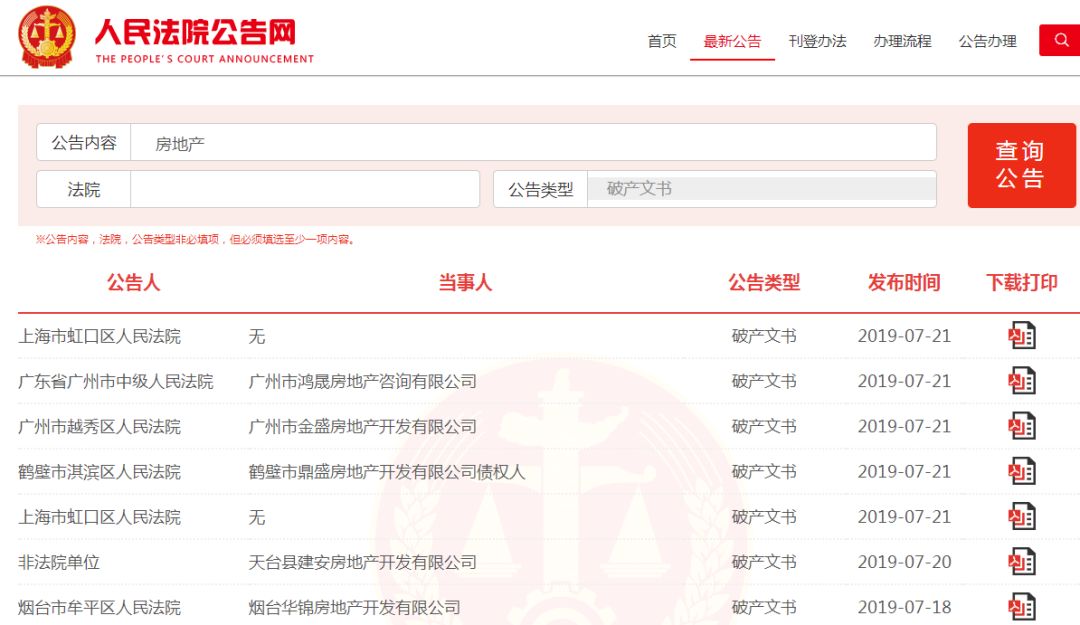Select 鹤壁市淇滨区人民法院 in the list
The width and height of the screenshot is (1080, 625).
tap(99, 472)
